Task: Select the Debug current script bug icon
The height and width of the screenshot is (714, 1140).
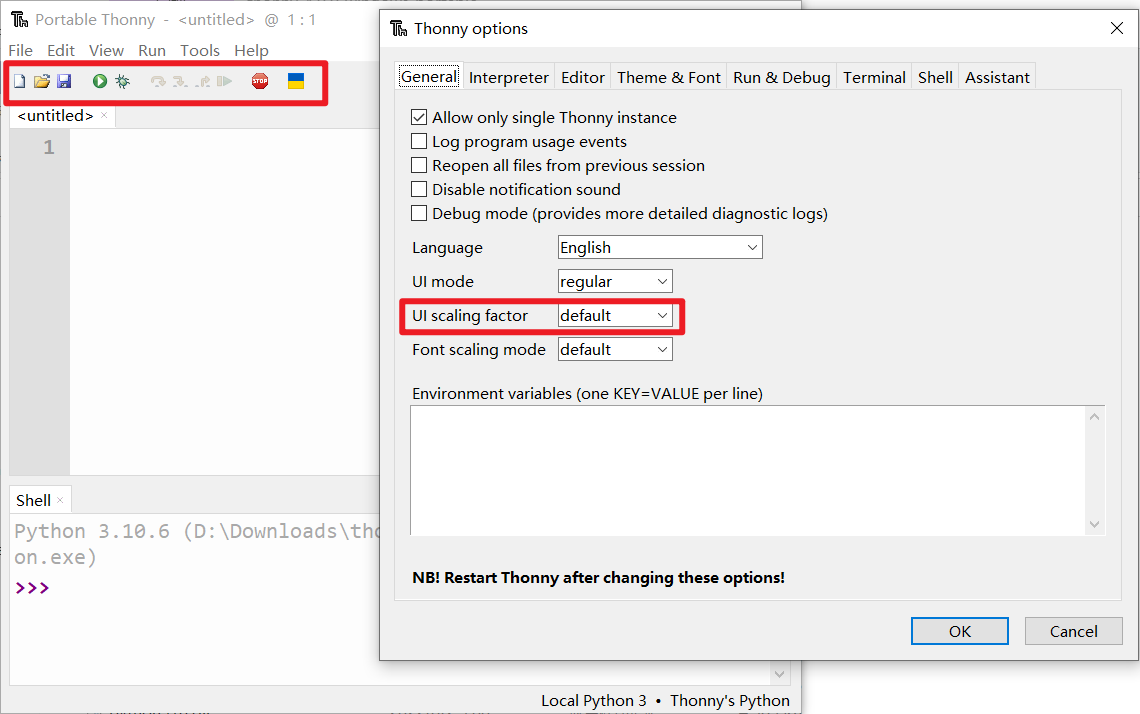Action: (120, 81)
